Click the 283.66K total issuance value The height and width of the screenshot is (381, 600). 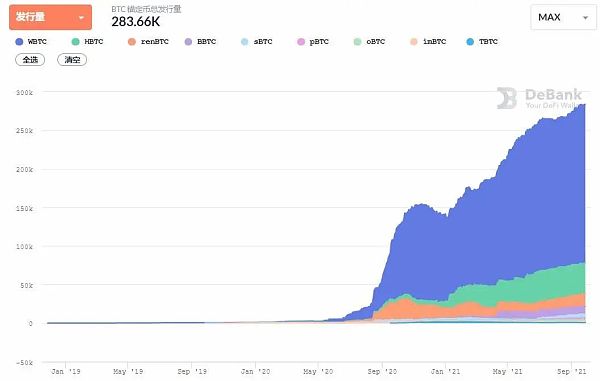tap(136, 22)
